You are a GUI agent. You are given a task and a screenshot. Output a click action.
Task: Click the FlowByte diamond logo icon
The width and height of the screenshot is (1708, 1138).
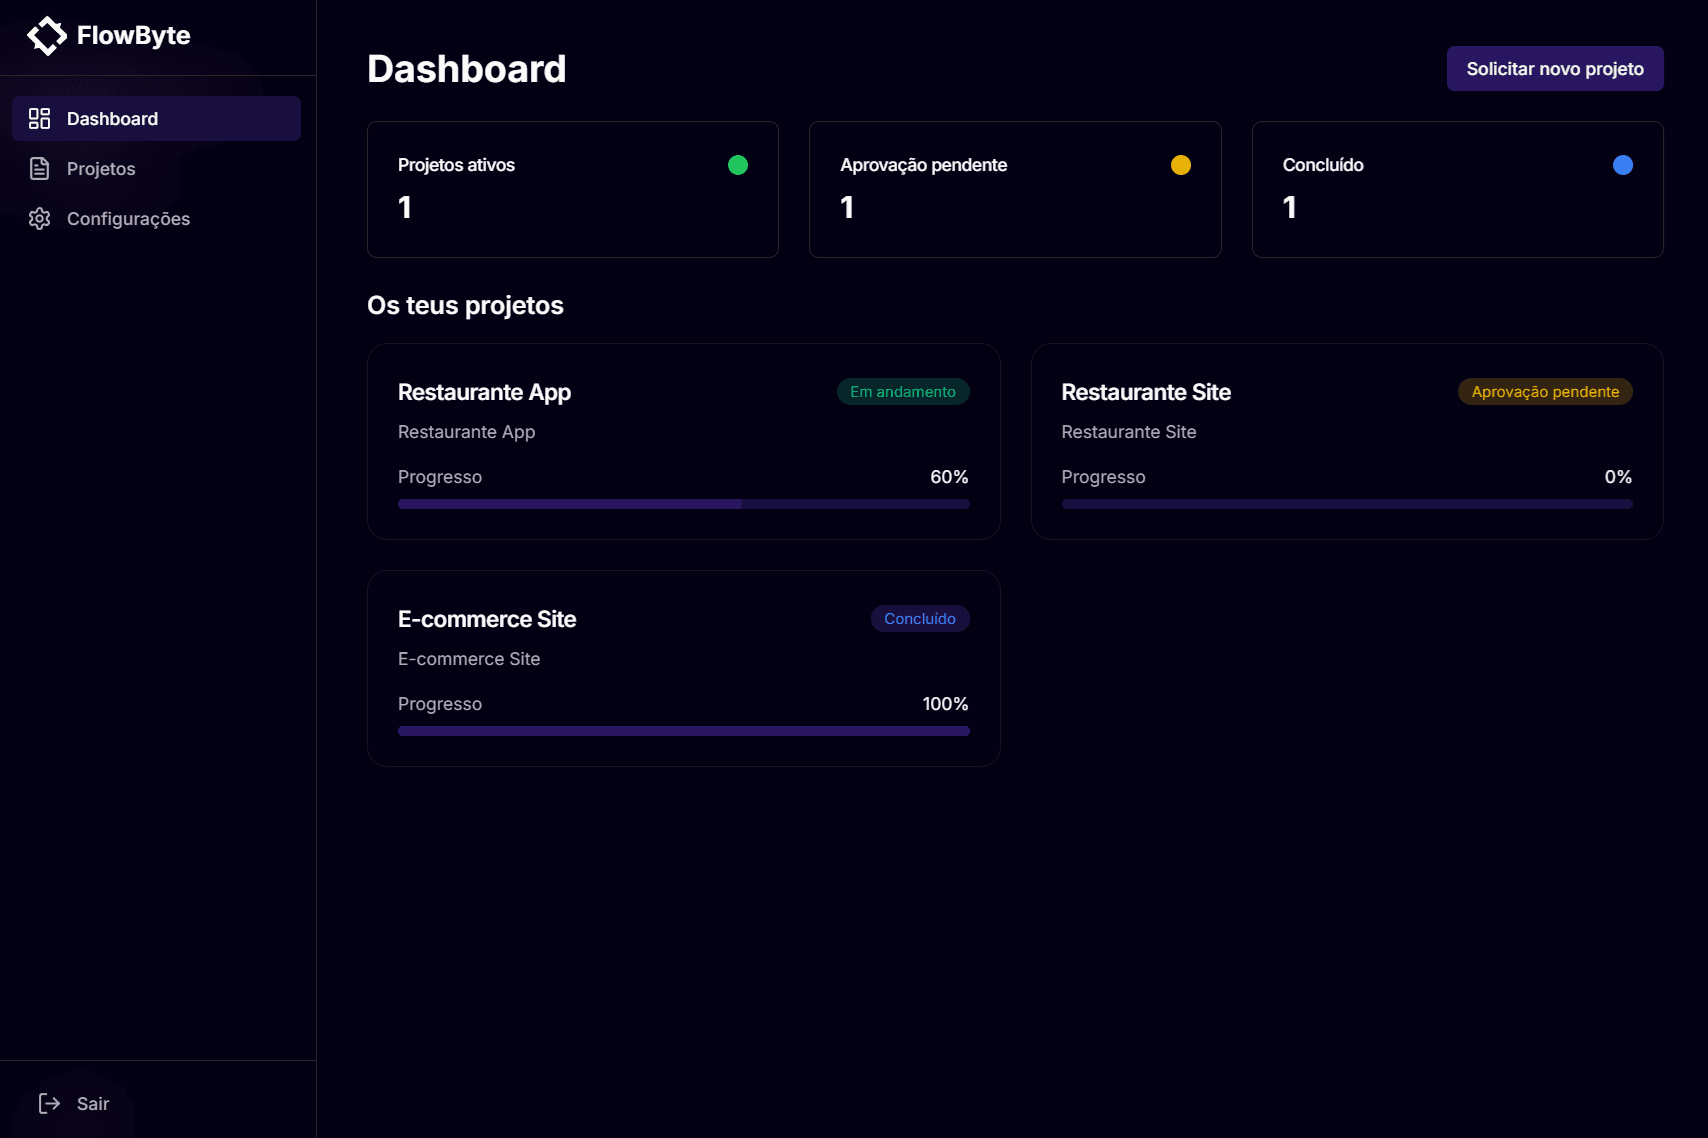point(47,36)
